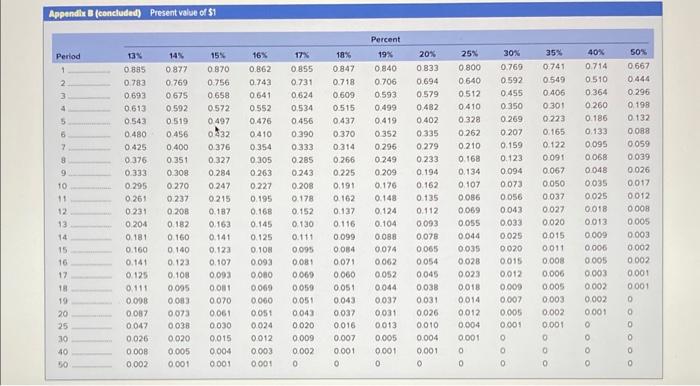The width and height of the screenshot is (700, 386).
Task: Click 0.162 in Period 10 under 20%
Action: [427, 185]
